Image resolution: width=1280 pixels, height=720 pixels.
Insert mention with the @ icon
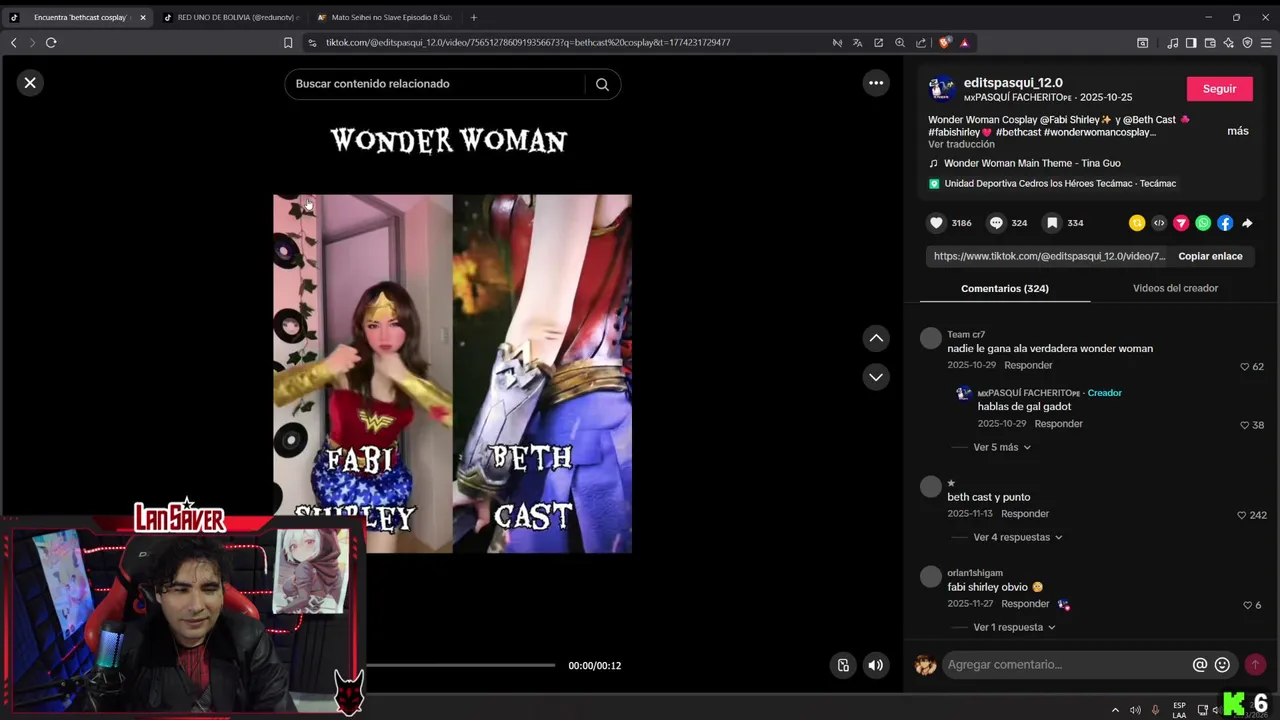point(1200,665)
